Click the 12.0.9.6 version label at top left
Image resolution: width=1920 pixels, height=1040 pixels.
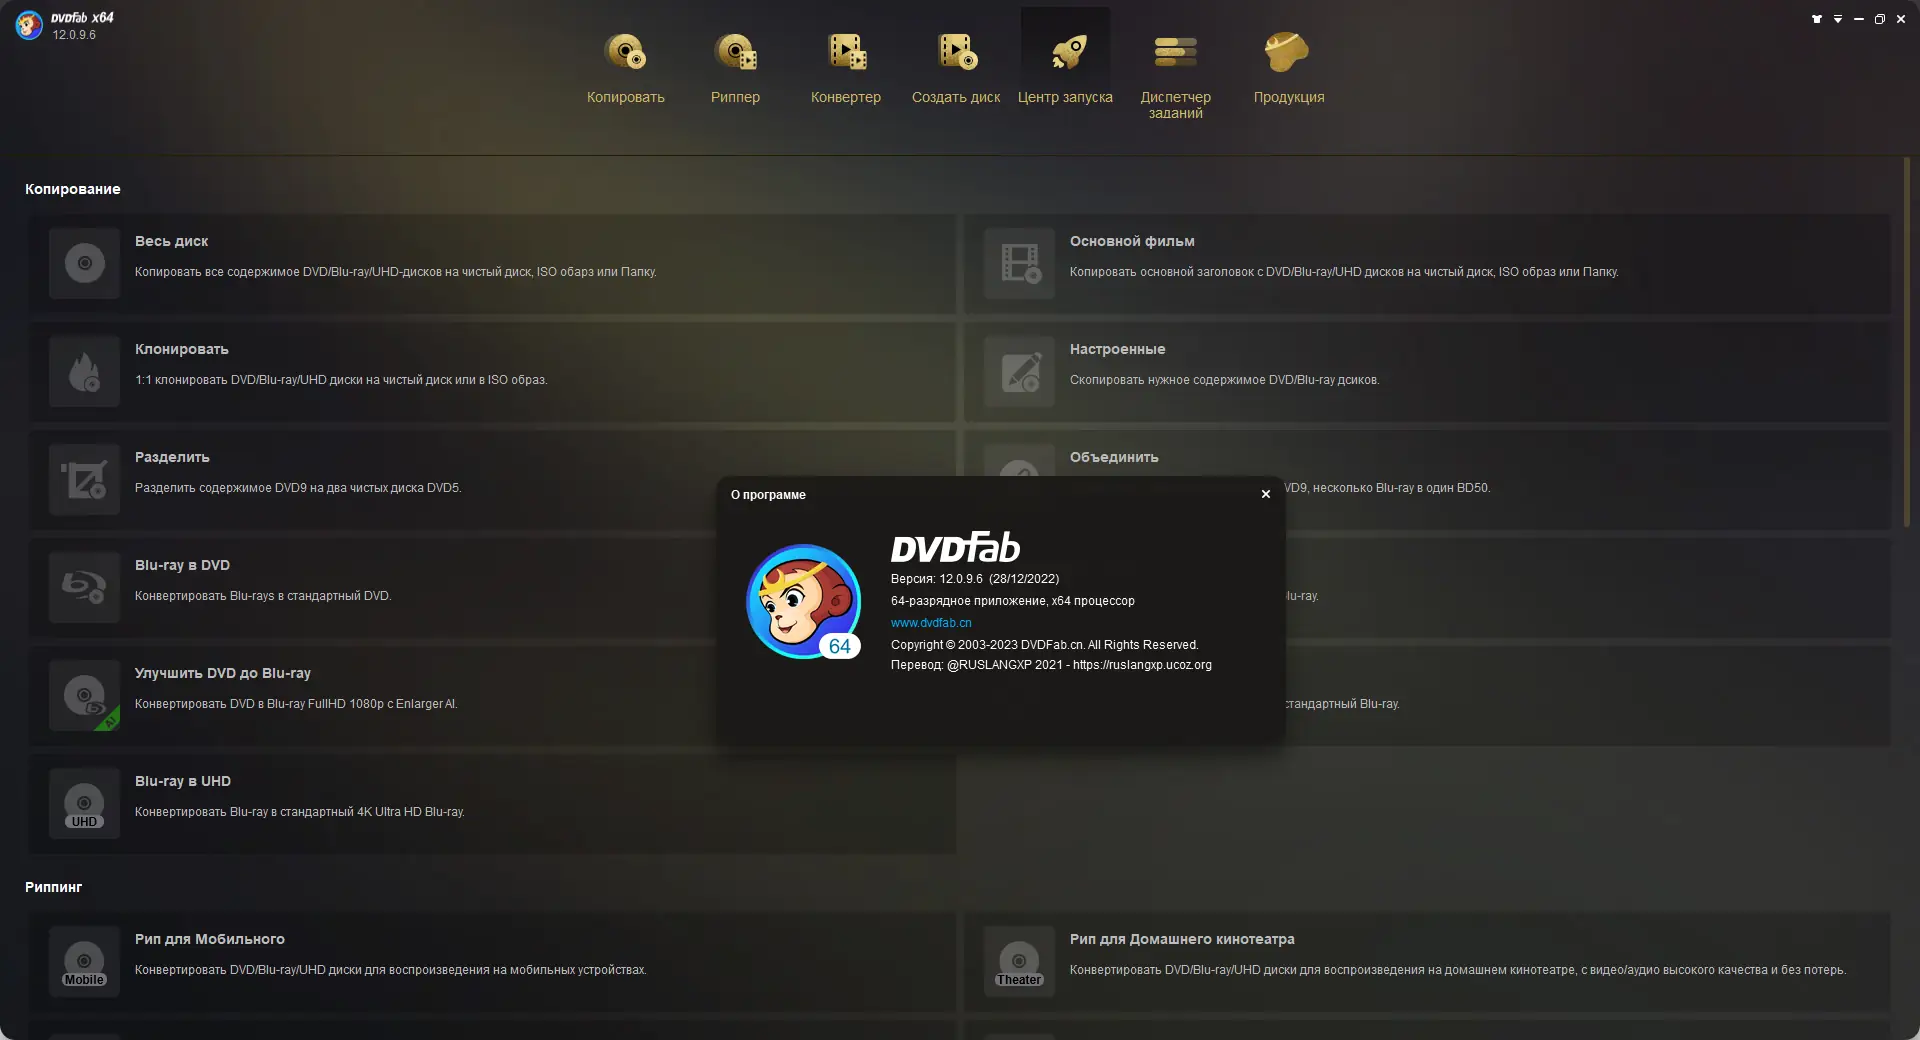coord(74,35)
